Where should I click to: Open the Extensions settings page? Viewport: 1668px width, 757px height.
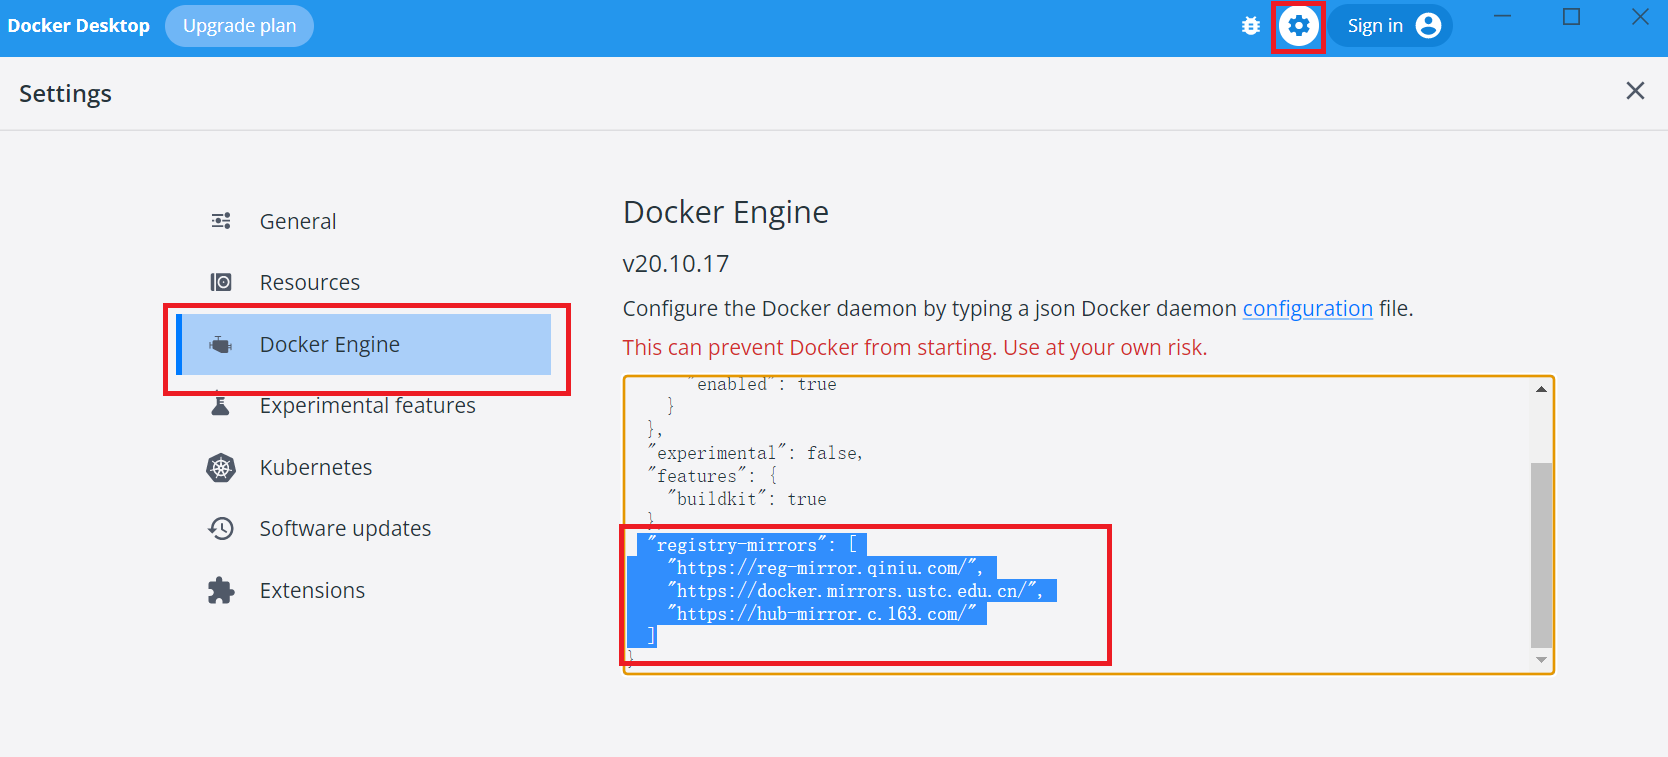[312, 591]
